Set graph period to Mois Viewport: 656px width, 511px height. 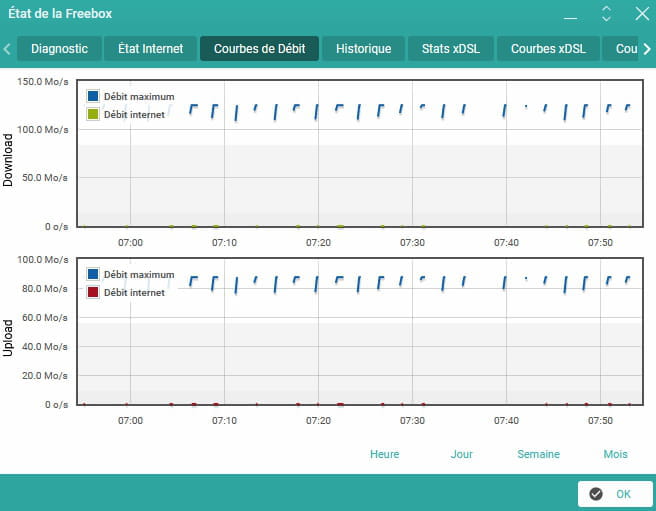click(615, 454)
